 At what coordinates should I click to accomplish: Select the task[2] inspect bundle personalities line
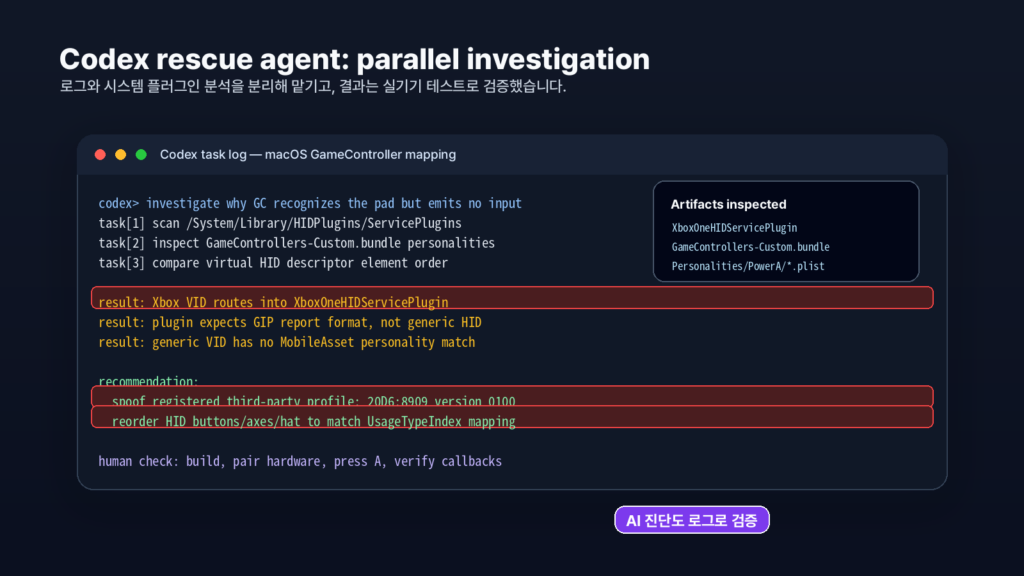tap(296, 243)
